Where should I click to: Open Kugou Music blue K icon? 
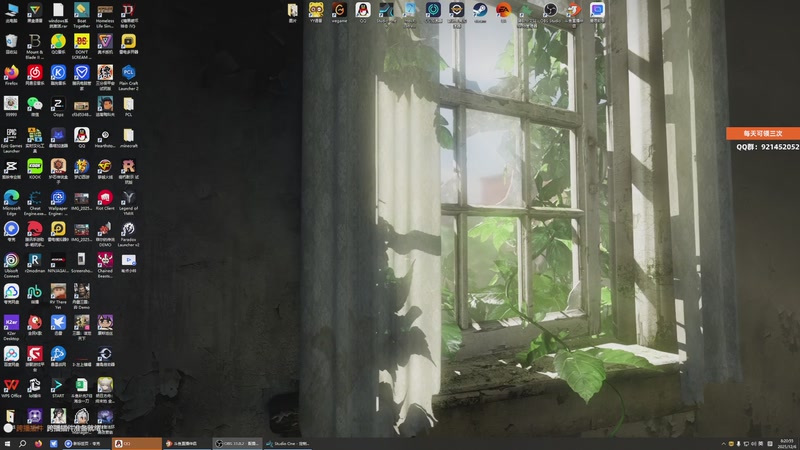click(x=58, y=74)
